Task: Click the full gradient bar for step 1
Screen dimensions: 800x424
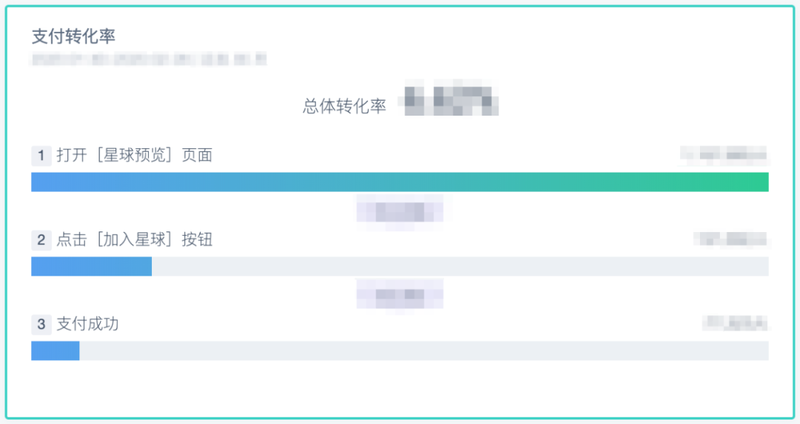Action: pos(400,182)
